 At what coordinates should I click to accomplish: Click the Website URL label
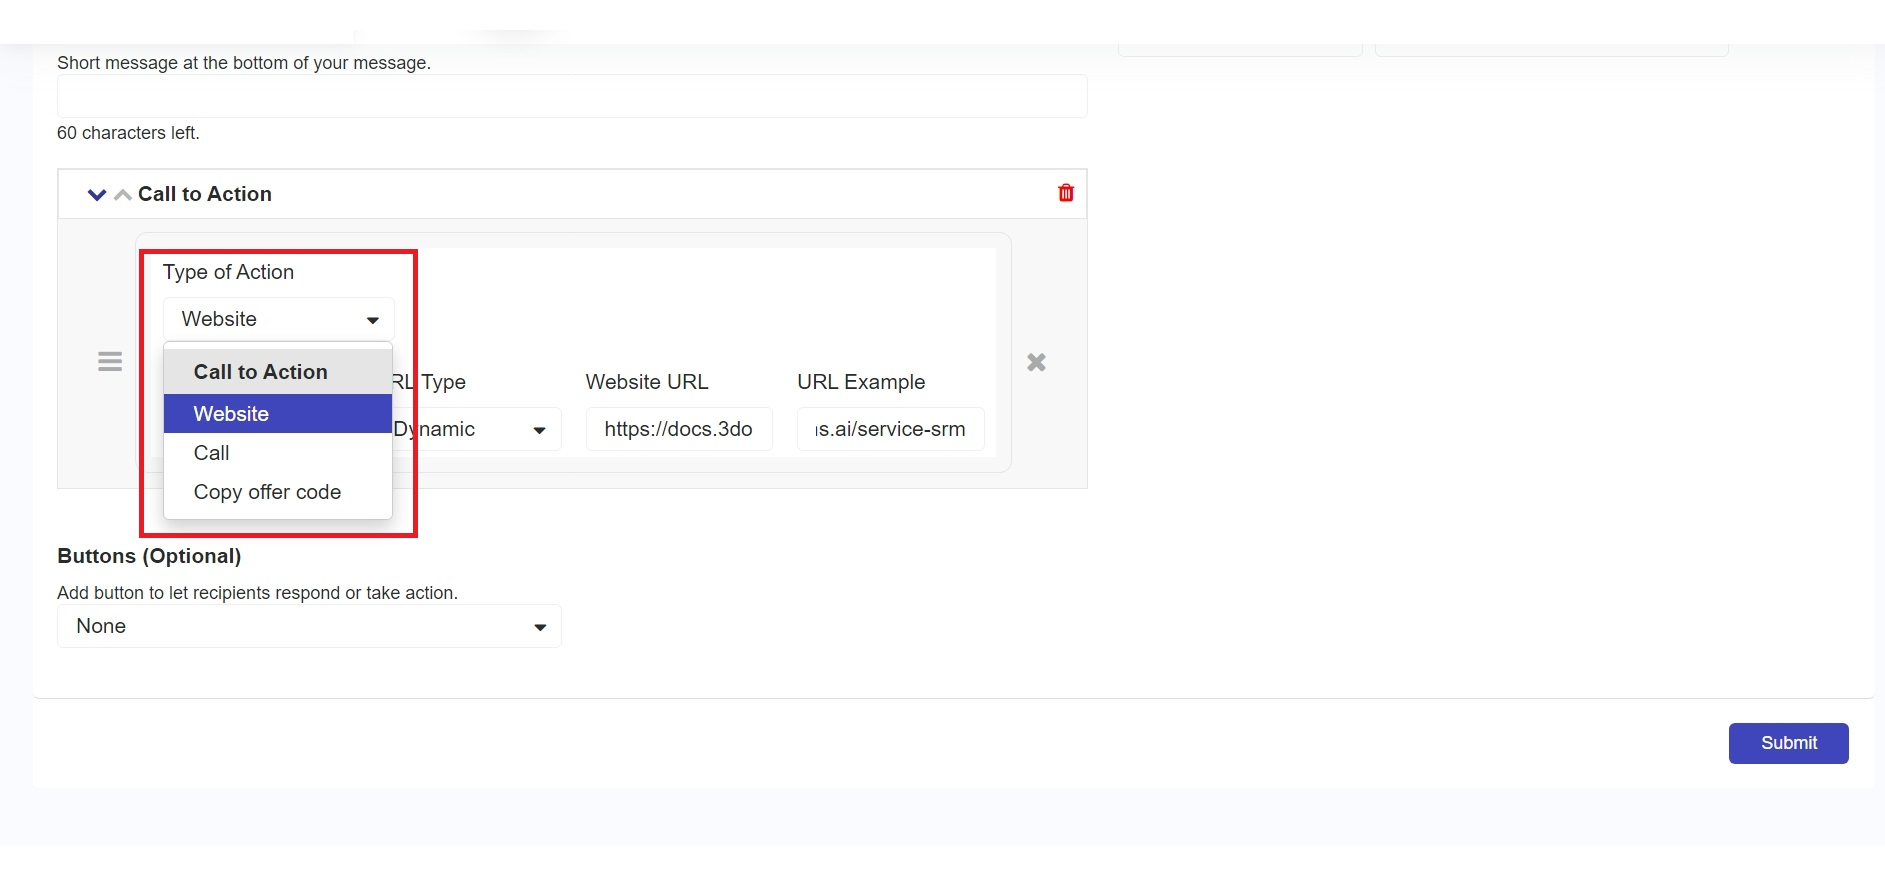point(646,382)
